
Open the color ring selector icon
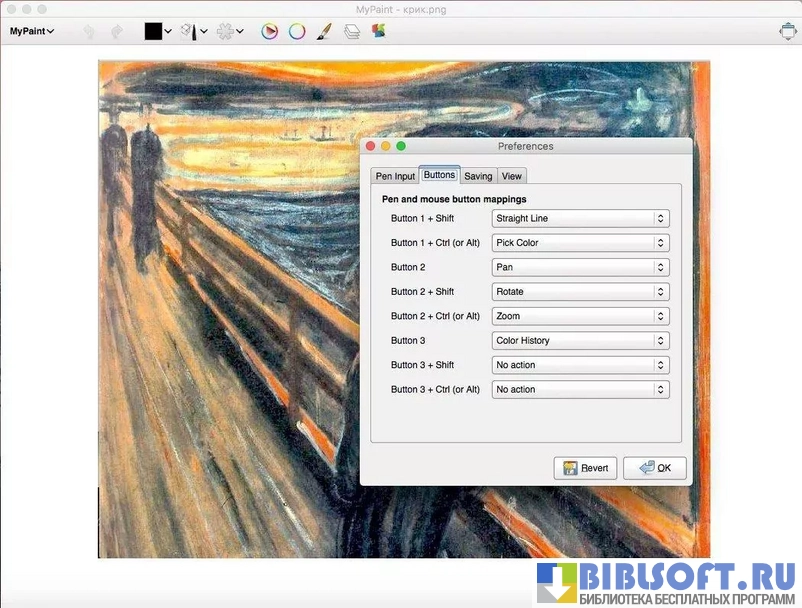(x=297, y=31)
